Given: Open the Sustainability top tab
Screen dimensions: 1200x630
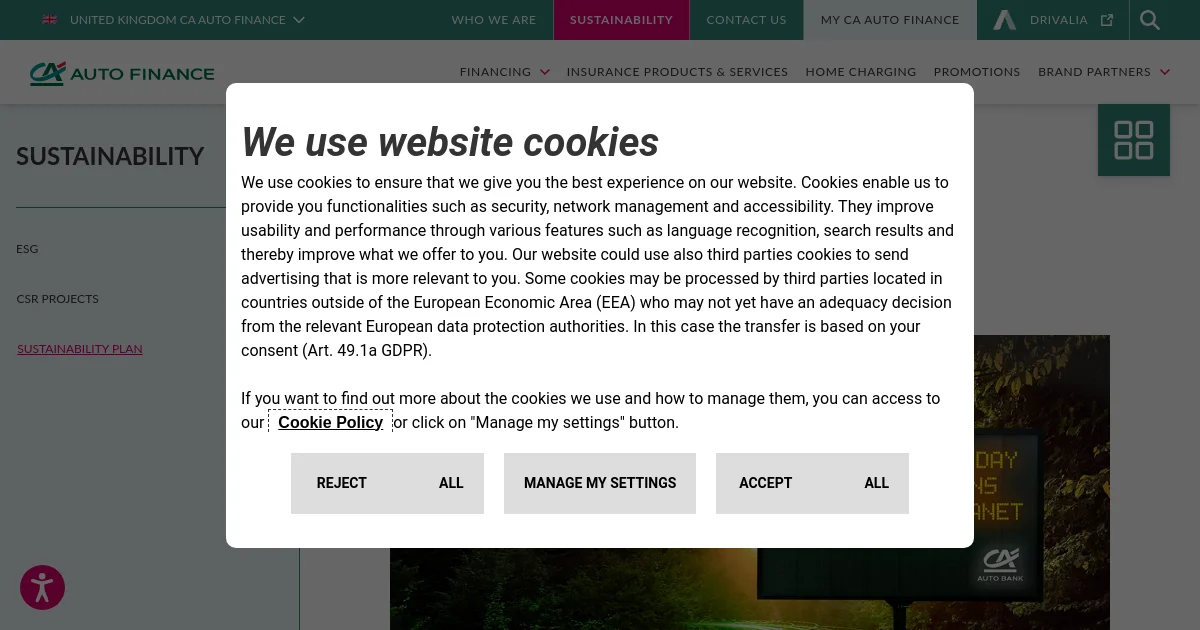Looking at the screenshot, I should (621, 20).
